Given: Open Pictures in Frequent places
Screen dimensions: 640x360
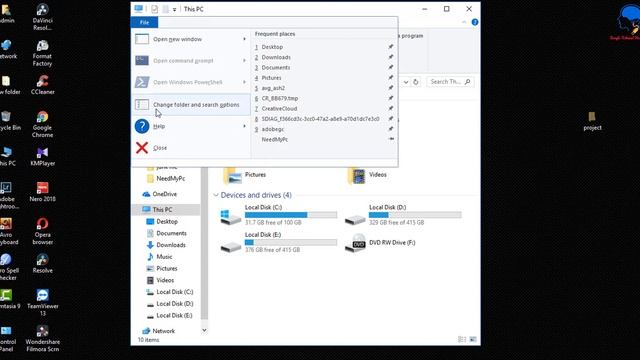Looking at the screenshot, I should (x=271, y=78).
